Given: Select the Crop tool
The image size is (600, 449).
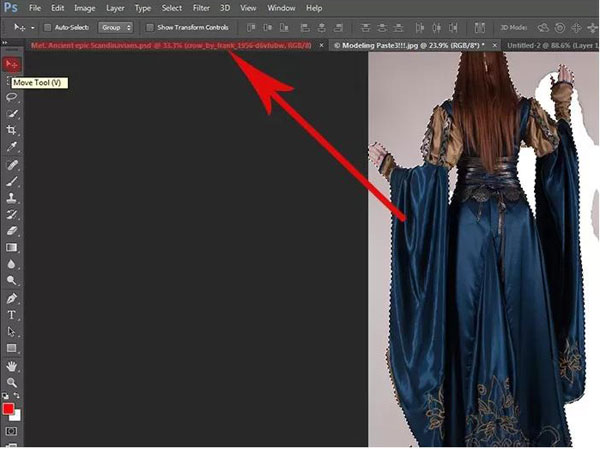Looking at the screenshot, I should pyautogui.click(x=11, y=130).
